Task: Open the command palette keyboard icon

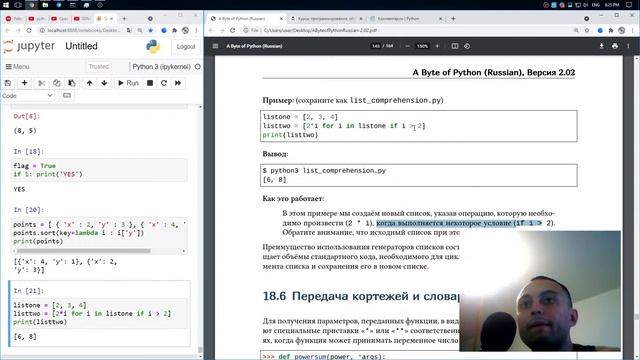Action: point(67,96)
